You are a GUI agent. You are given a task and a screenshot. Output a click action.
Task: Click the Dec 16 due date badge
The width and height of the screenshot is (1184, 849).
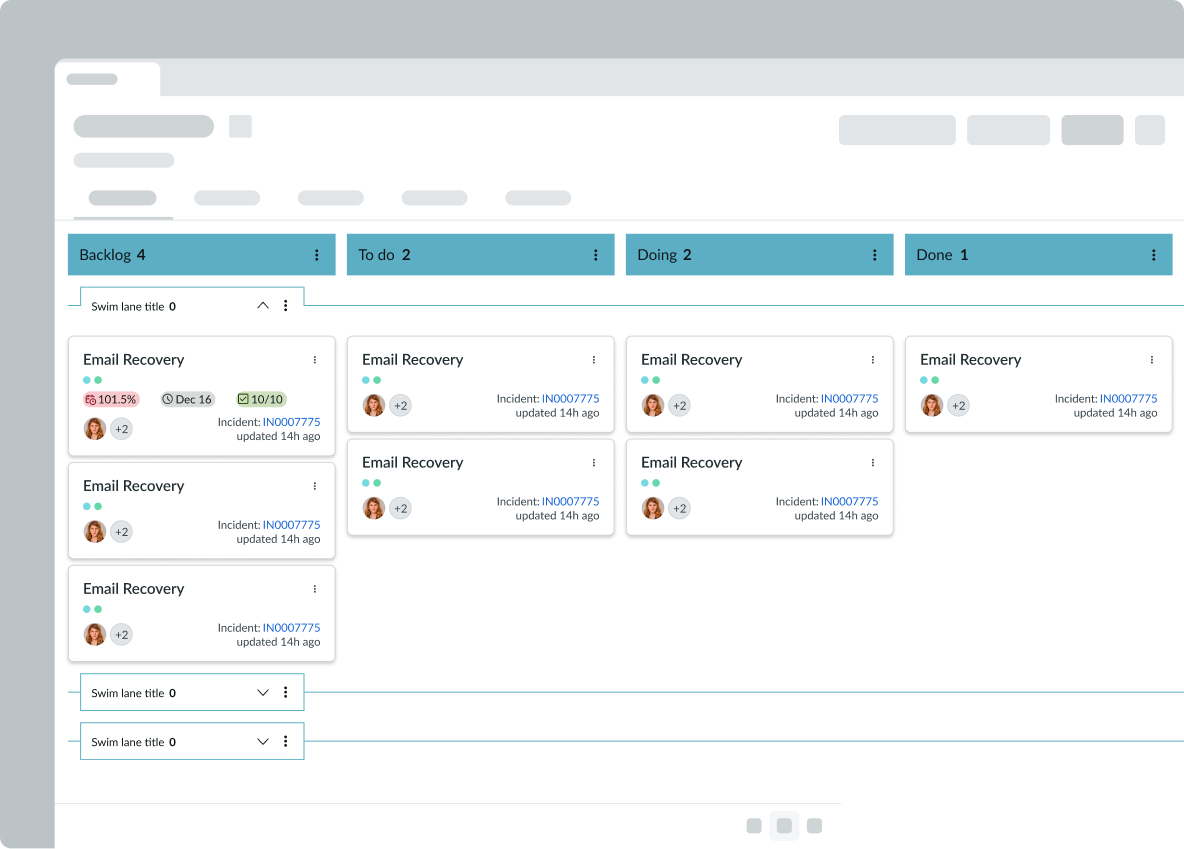pyautogui.click(x=187, y=399)
